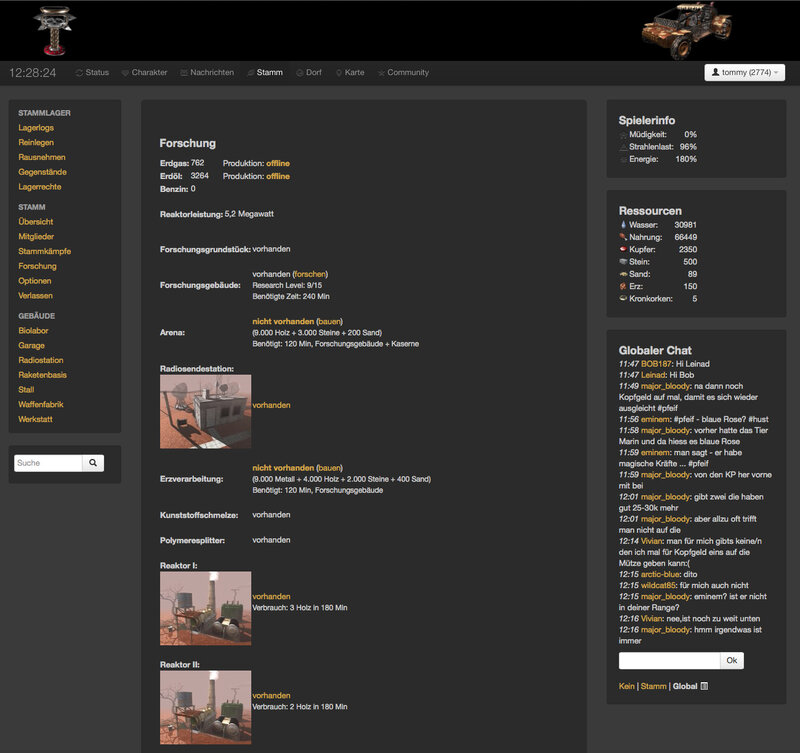Click the Erz ore icon in Ressourcen
This screenshot has height=753, width=800.
625,288
